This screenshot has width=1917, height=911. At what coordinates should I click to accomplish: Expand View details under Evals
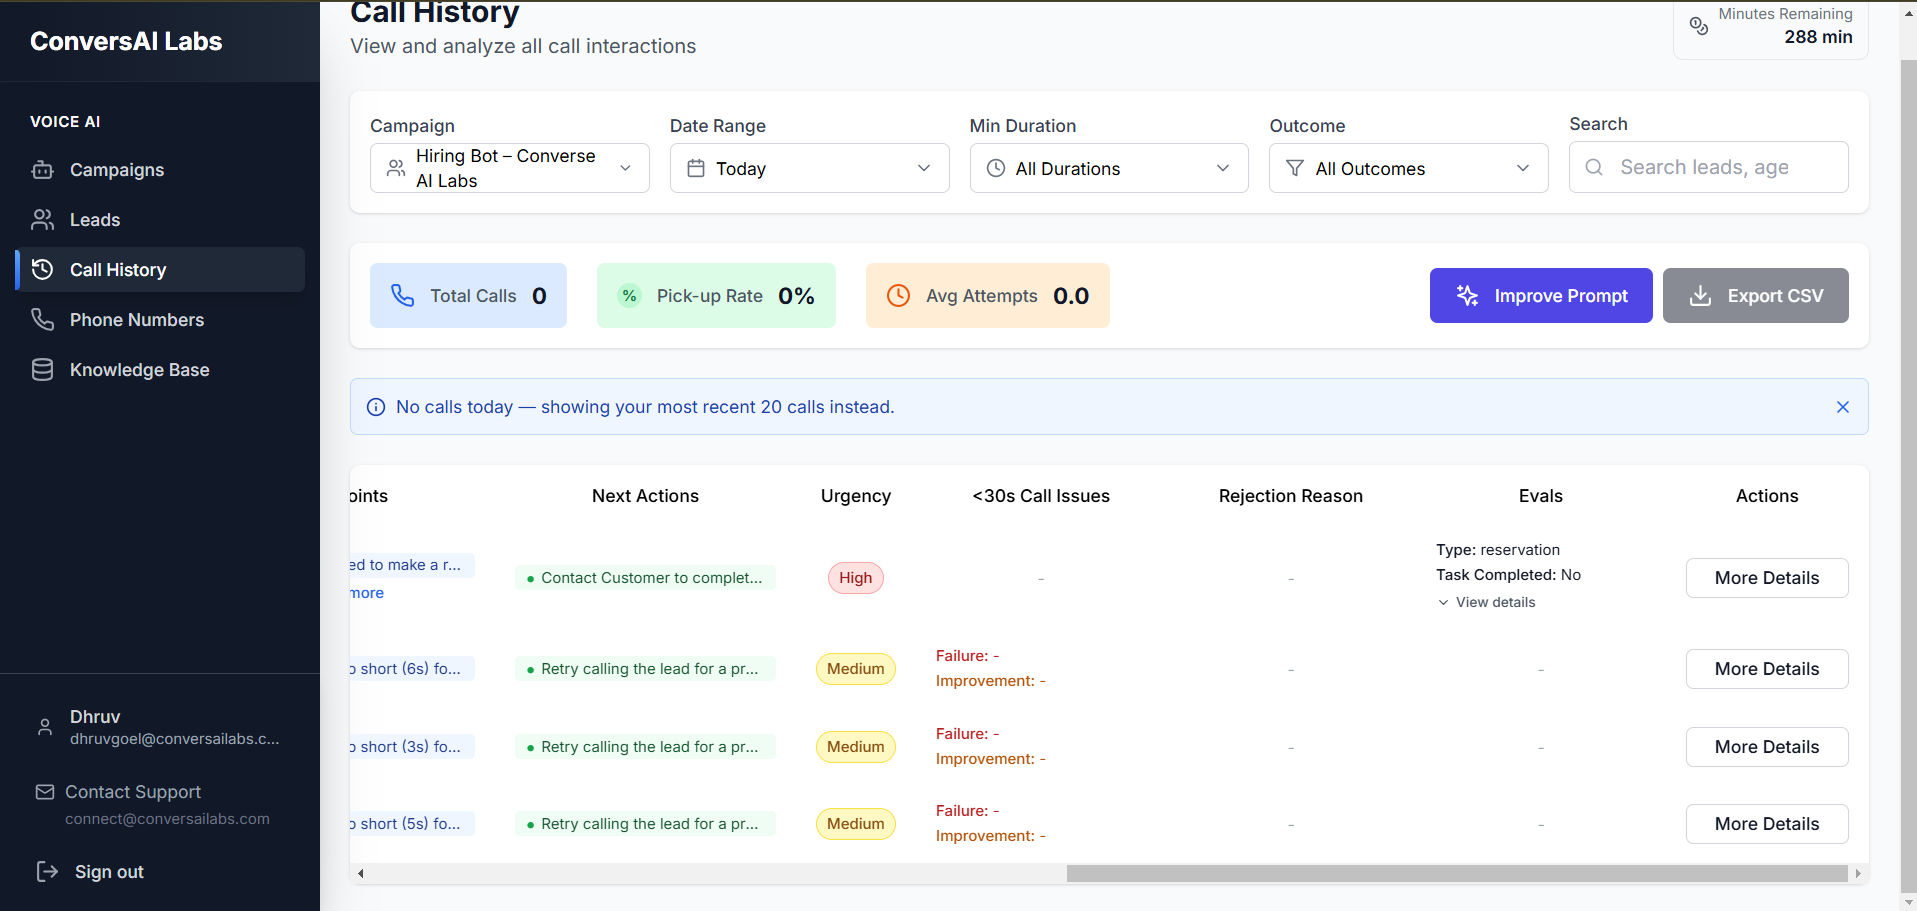pos(1486,602)
